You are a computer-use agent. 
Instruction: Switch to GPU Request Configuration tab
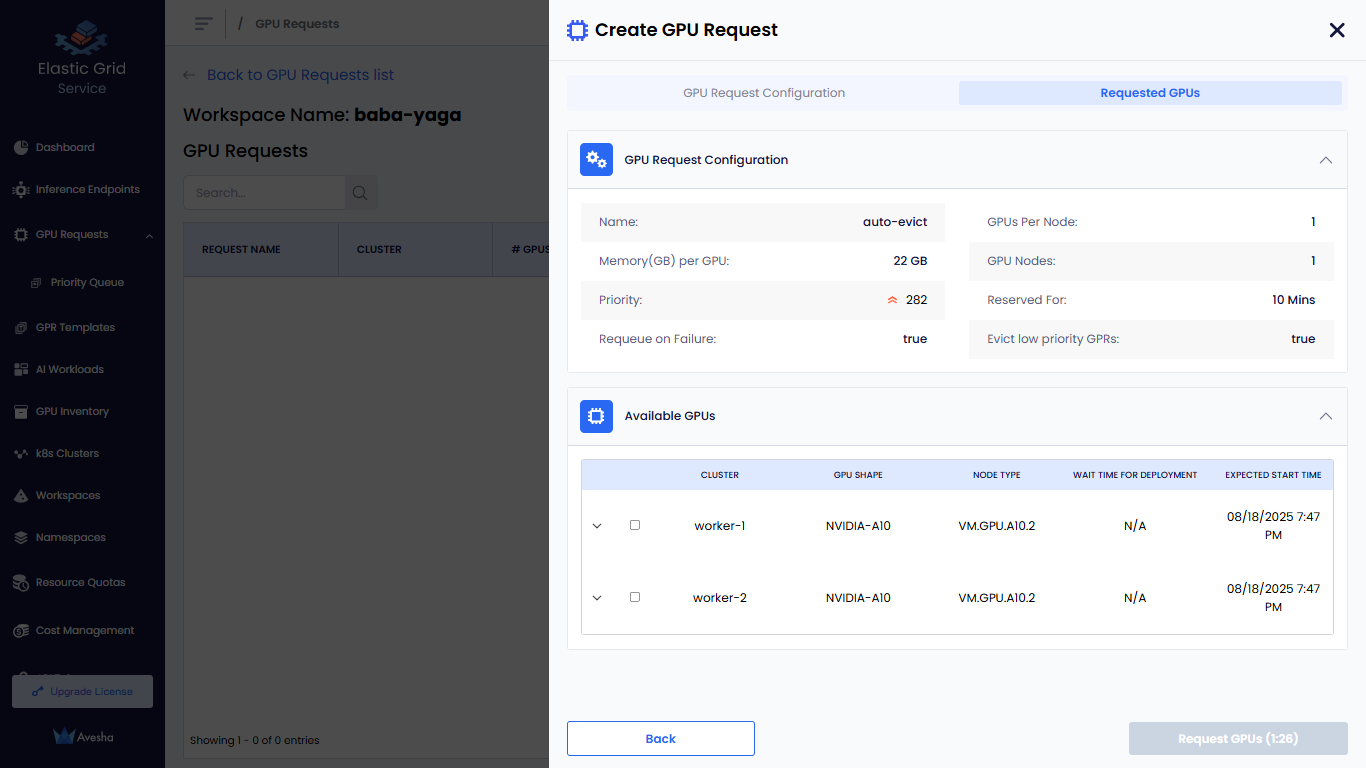click(x=764, y=93)
